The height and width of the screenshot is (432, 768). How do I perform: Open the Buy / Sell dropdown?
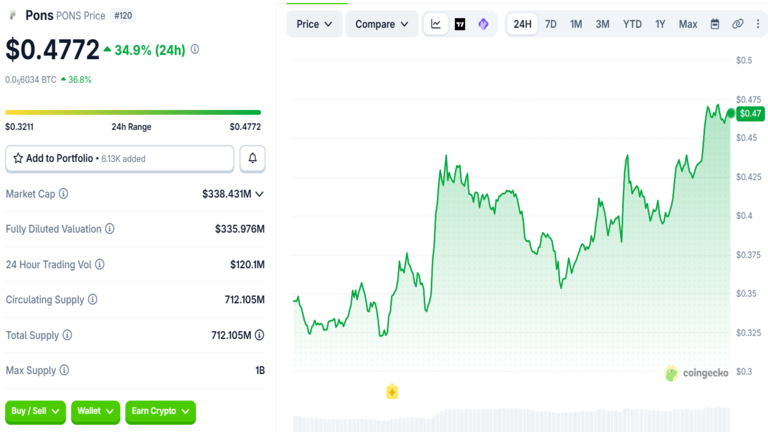coord(35,411)
